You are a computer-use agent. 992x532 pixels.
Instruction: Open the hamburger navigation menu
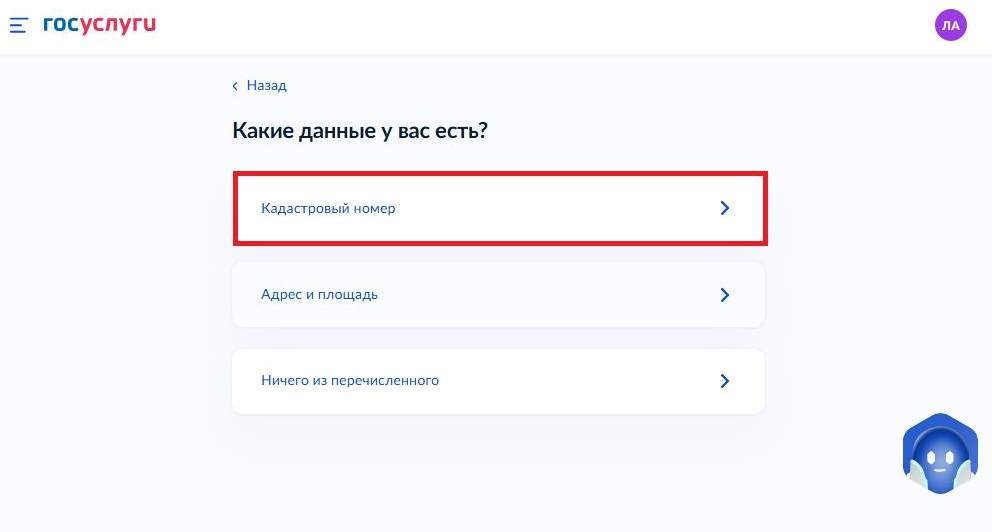click(19, 25)
